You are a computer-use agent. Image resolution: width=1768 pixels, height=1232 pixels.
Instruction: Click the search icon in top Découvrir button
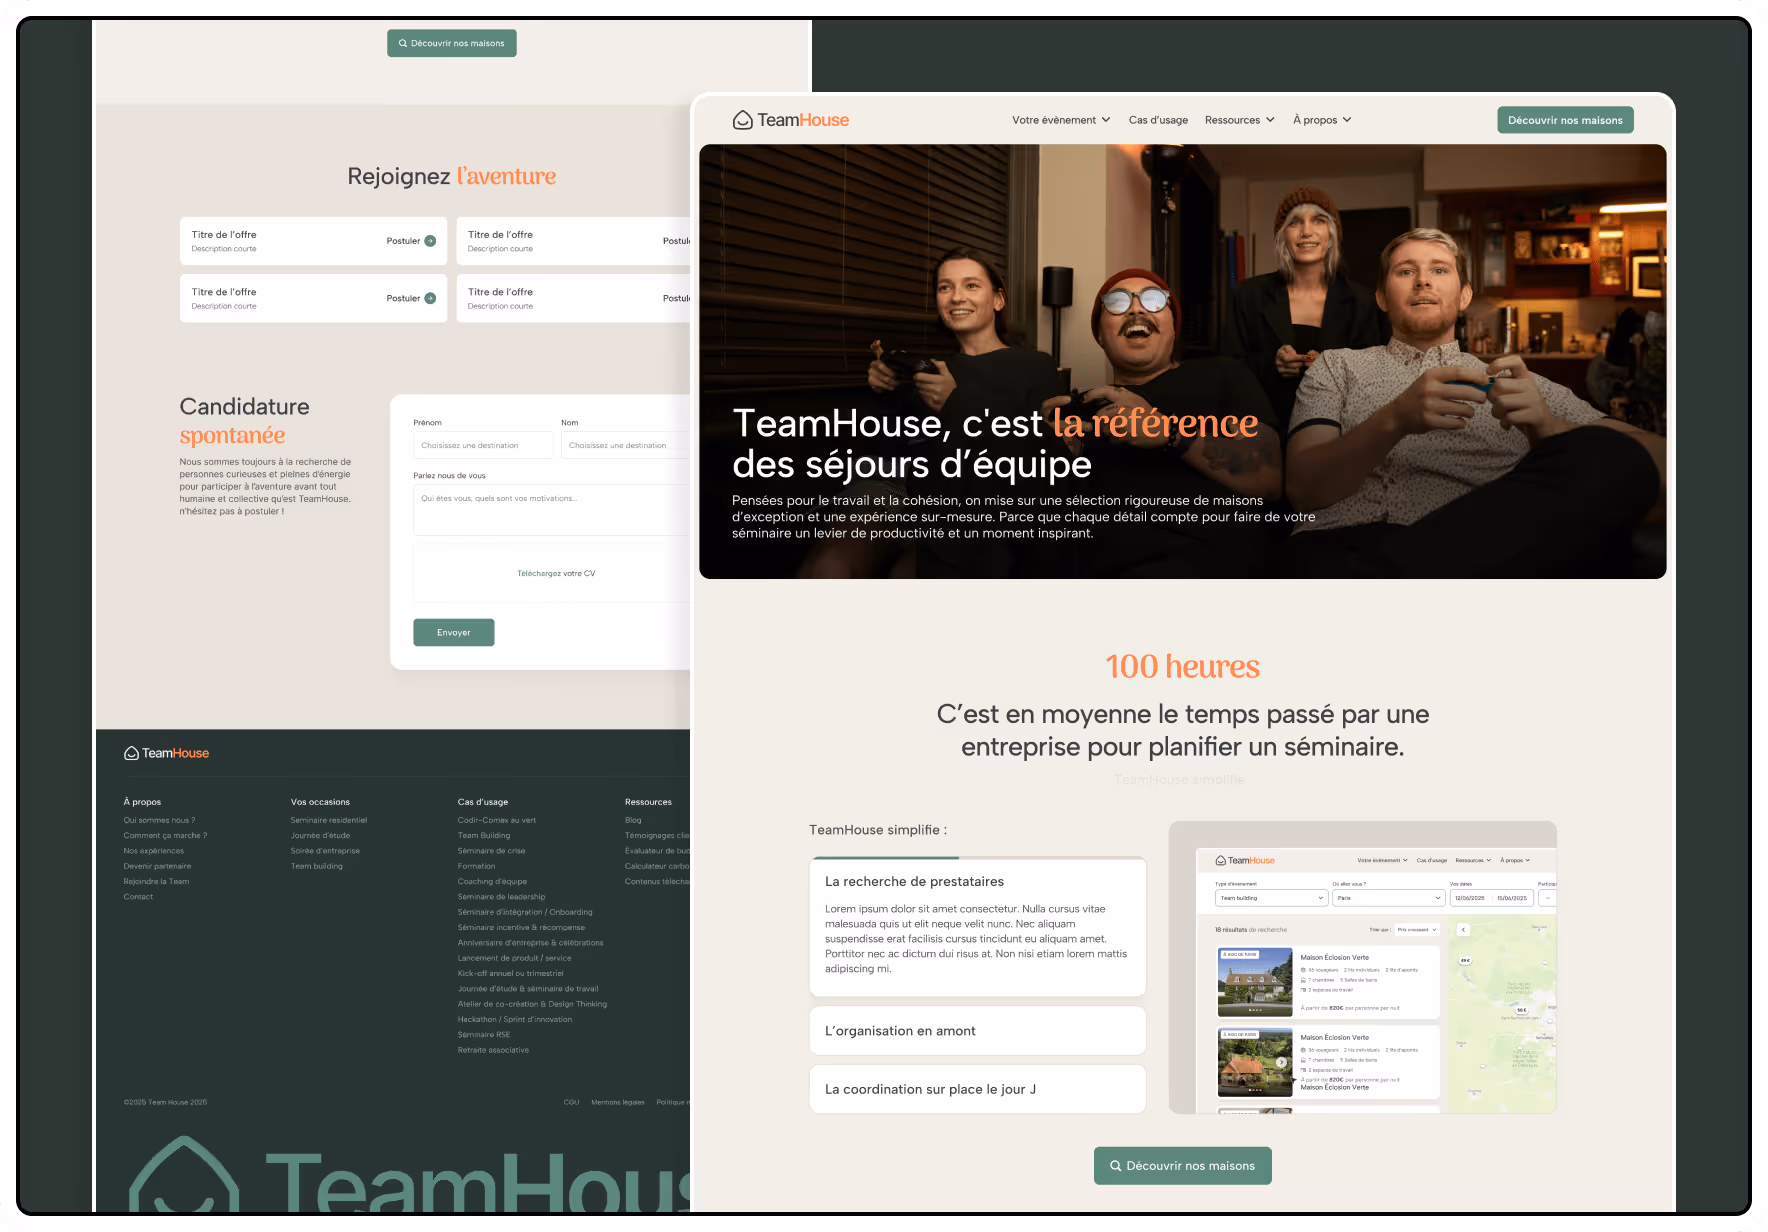[x=403, y=43]
